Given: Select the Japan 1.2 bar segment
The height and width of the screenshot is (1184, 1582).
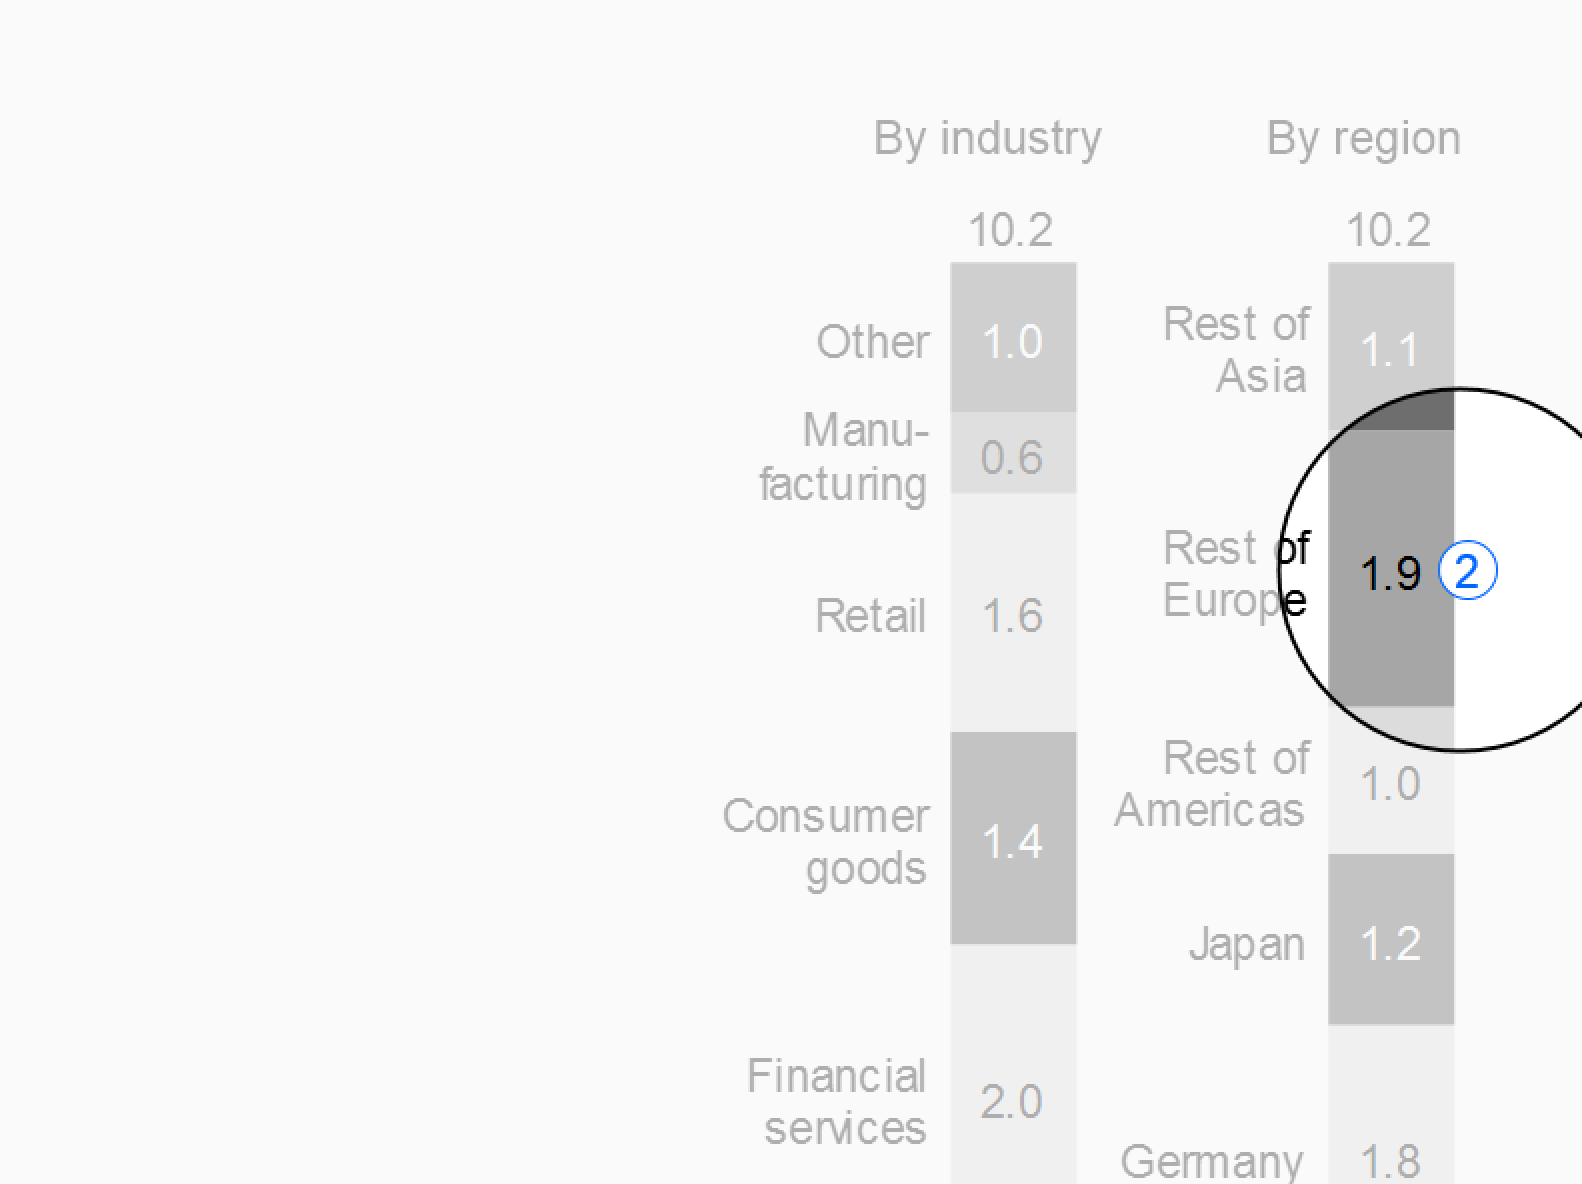Looking at the screenshot, I should (1391, 939).
